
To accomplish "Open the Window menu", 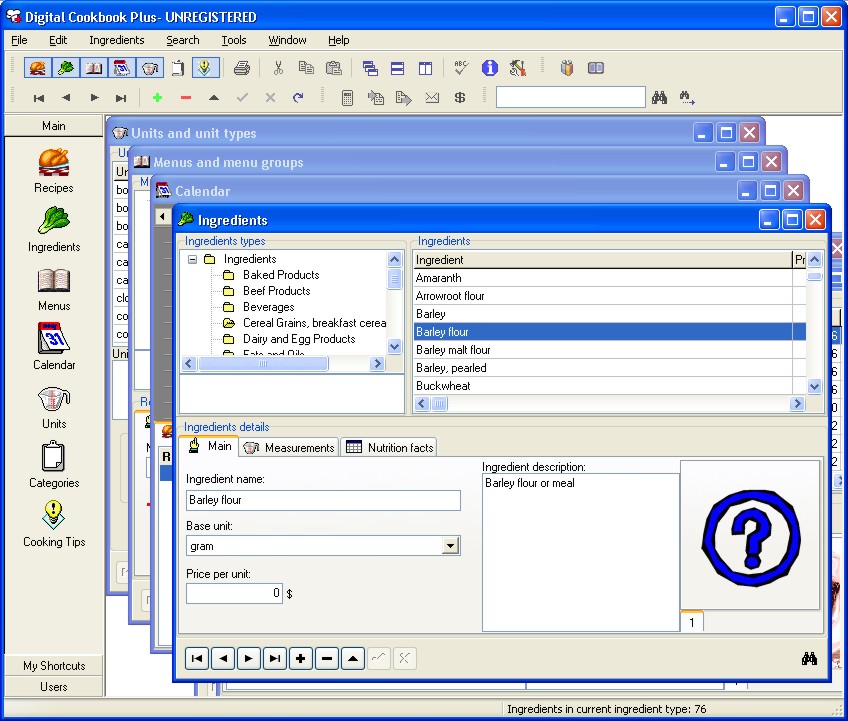I will [287, 40].
